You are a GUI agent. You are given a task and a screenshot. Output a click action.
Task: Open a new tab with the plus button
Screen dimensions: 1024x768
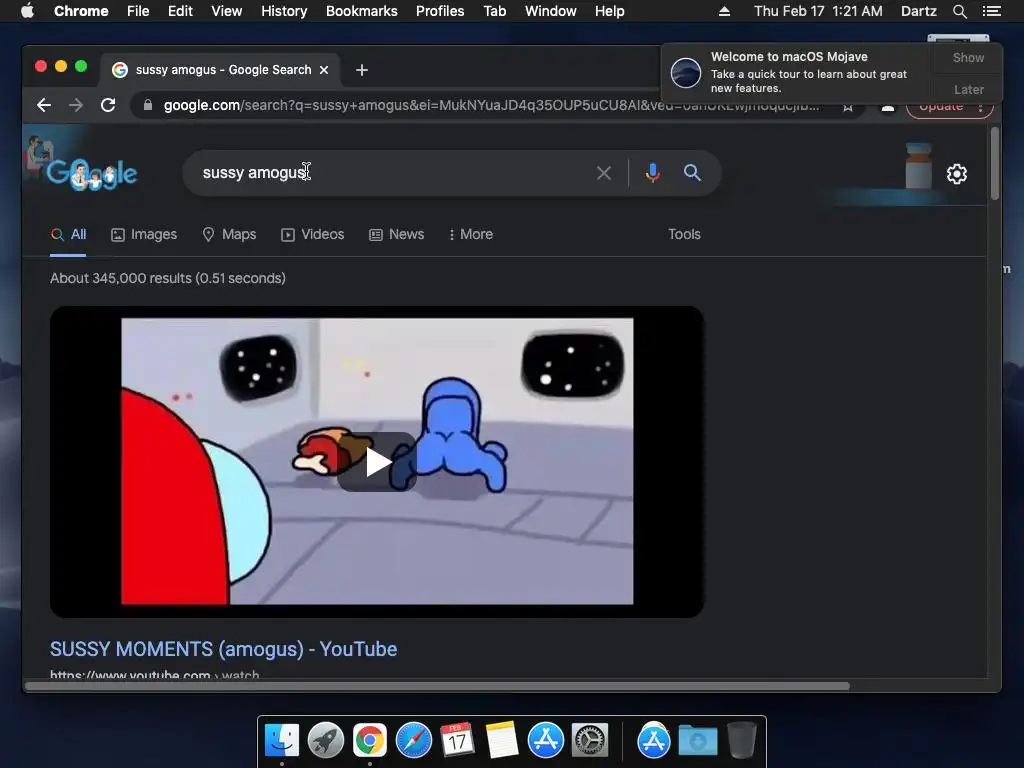362,70
